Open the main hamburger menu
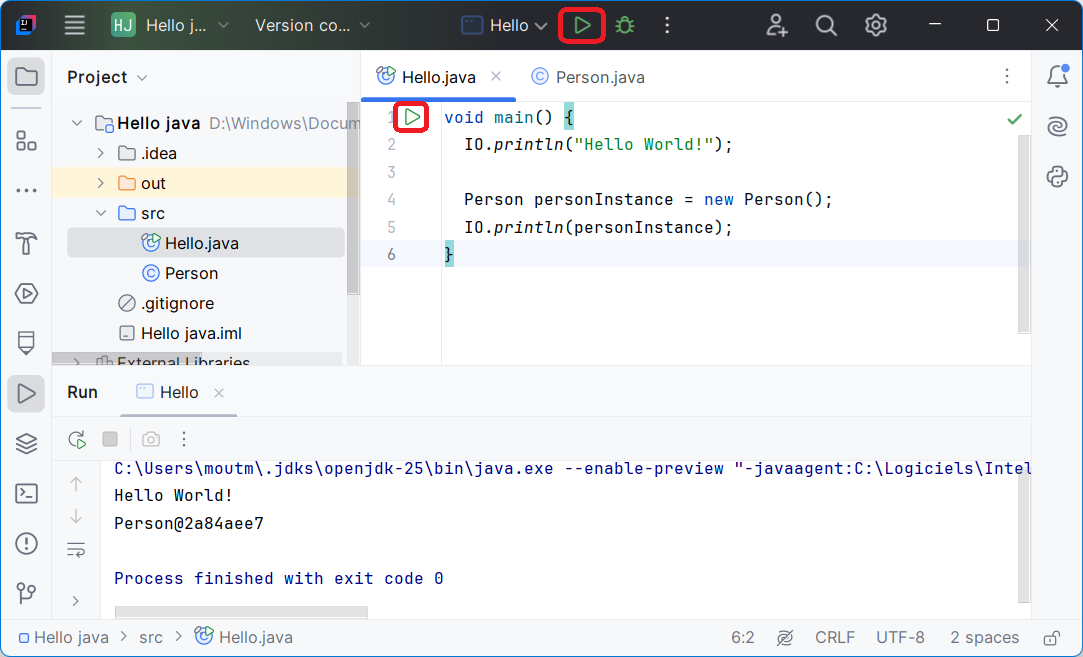The height and width of the screenshot is (657, 1083). [75, 26]
